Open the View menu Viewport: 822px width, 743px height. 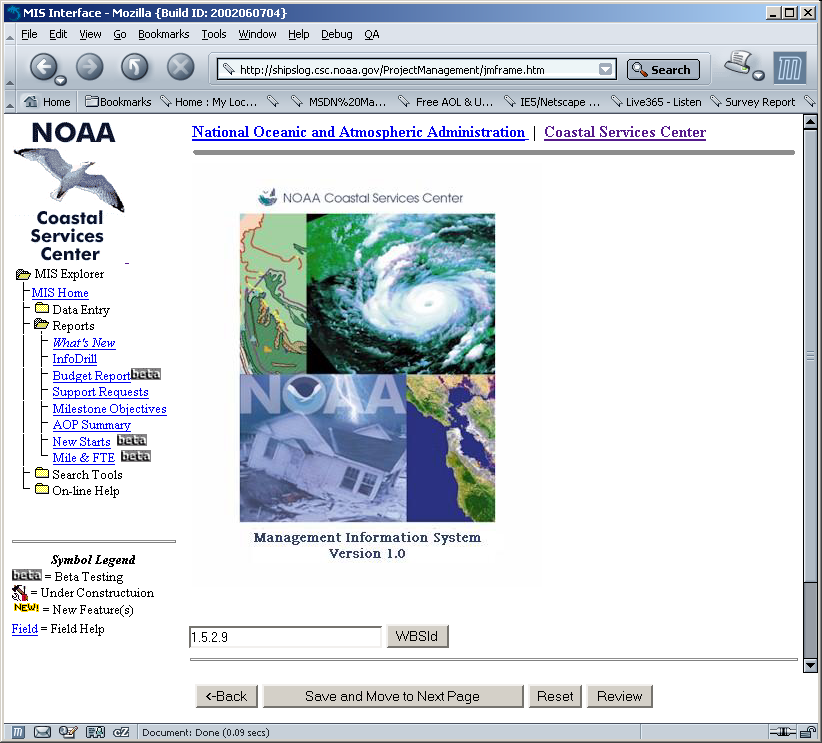tap(90, 34)
